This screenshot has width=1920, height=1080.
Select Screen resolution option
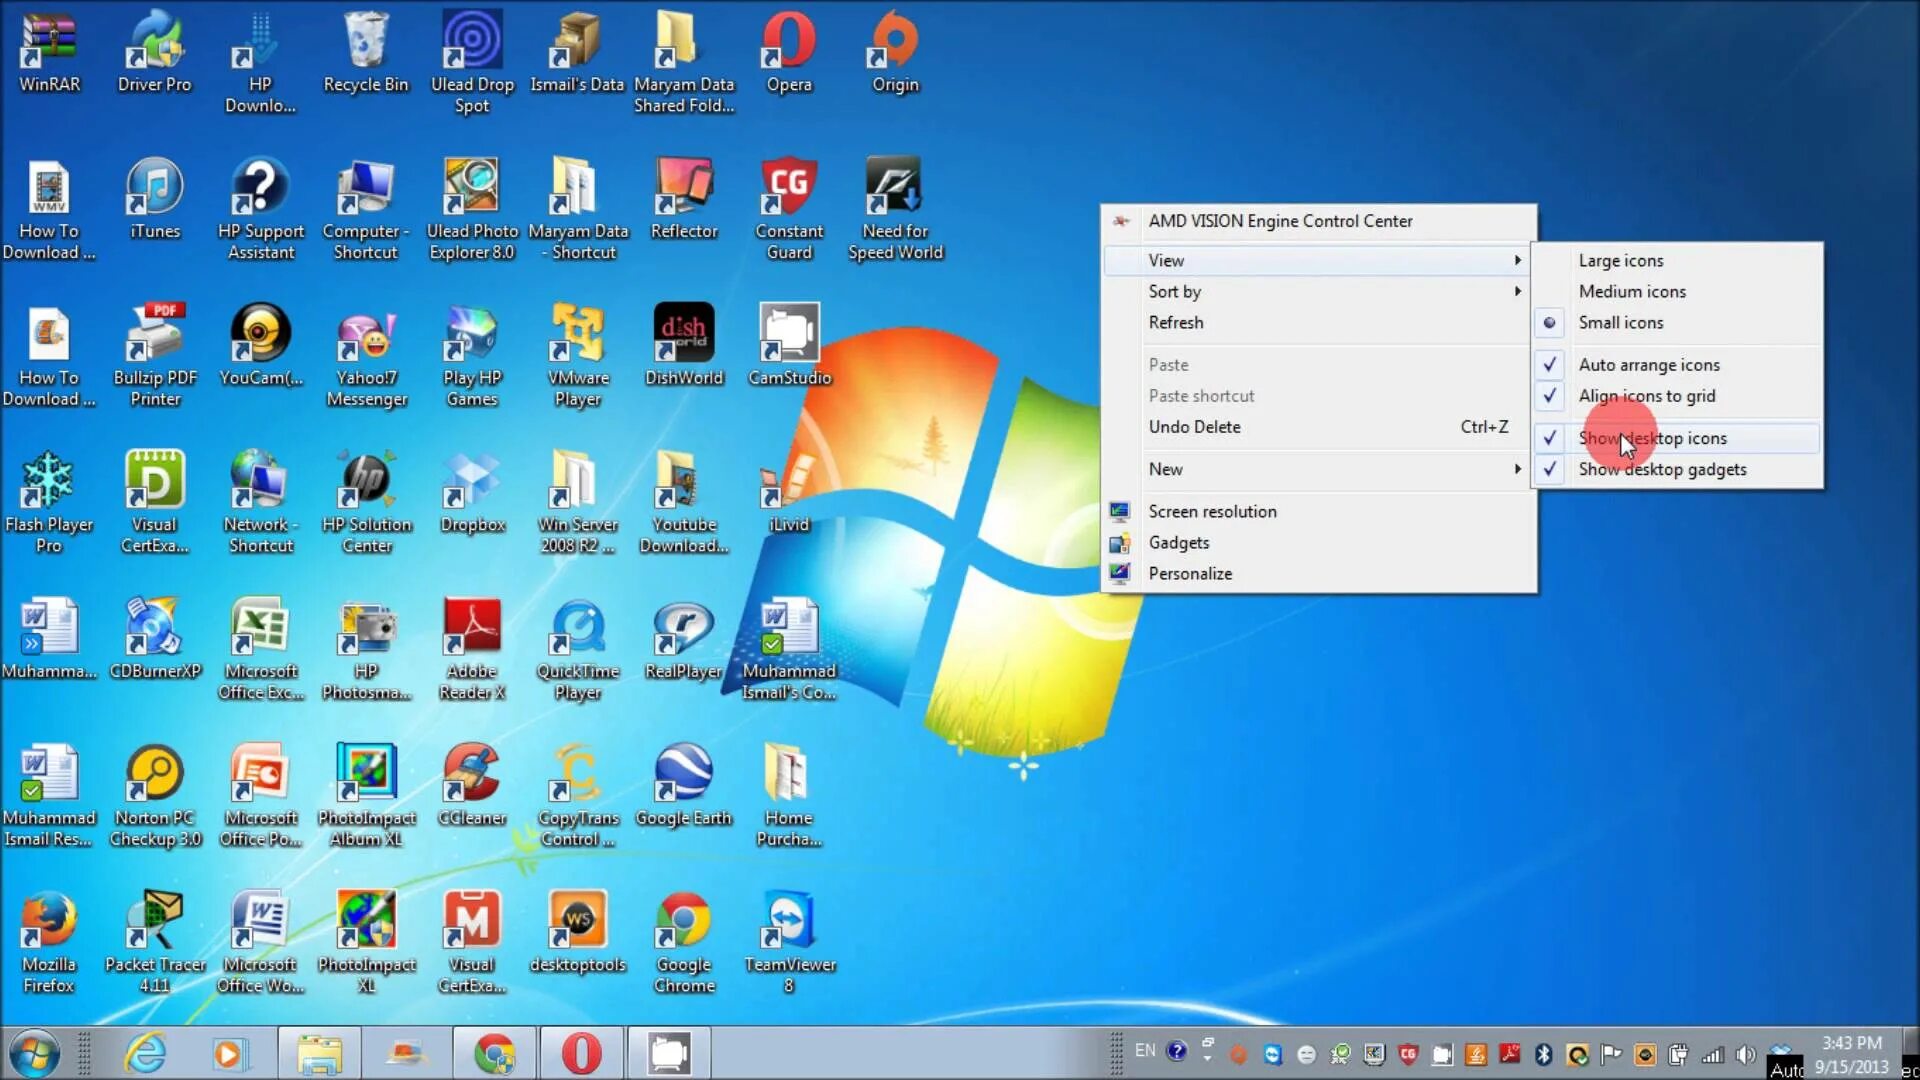(1213, 510)
